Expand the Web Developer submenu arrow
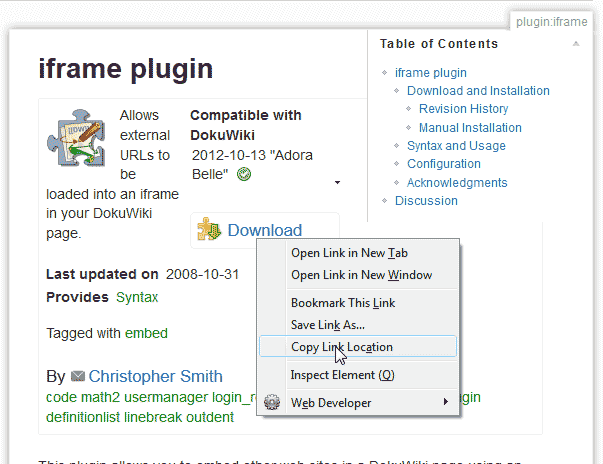603x464 pixels. click(446, 402)
